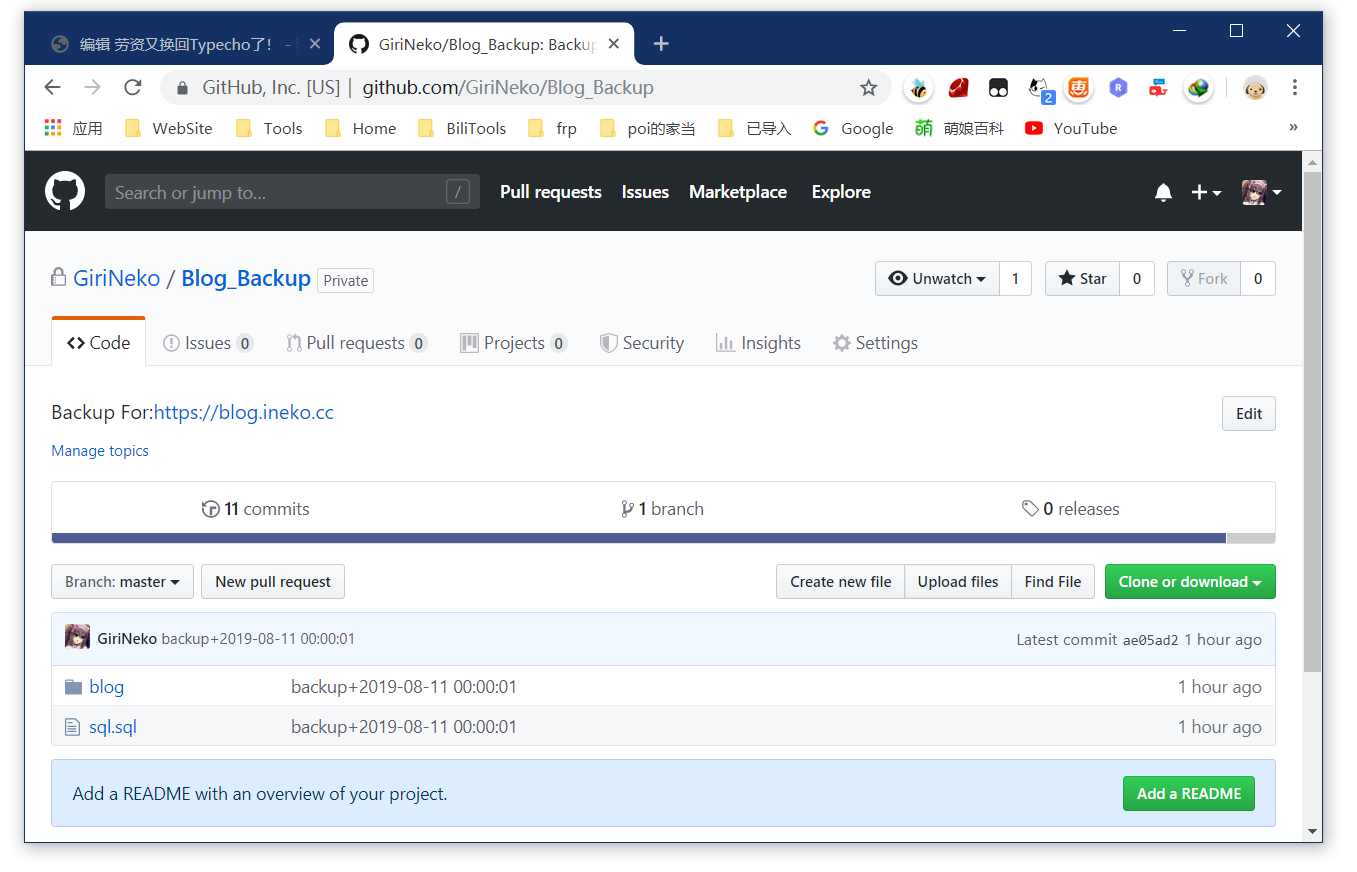Click the language breakdown color bar

638,538
